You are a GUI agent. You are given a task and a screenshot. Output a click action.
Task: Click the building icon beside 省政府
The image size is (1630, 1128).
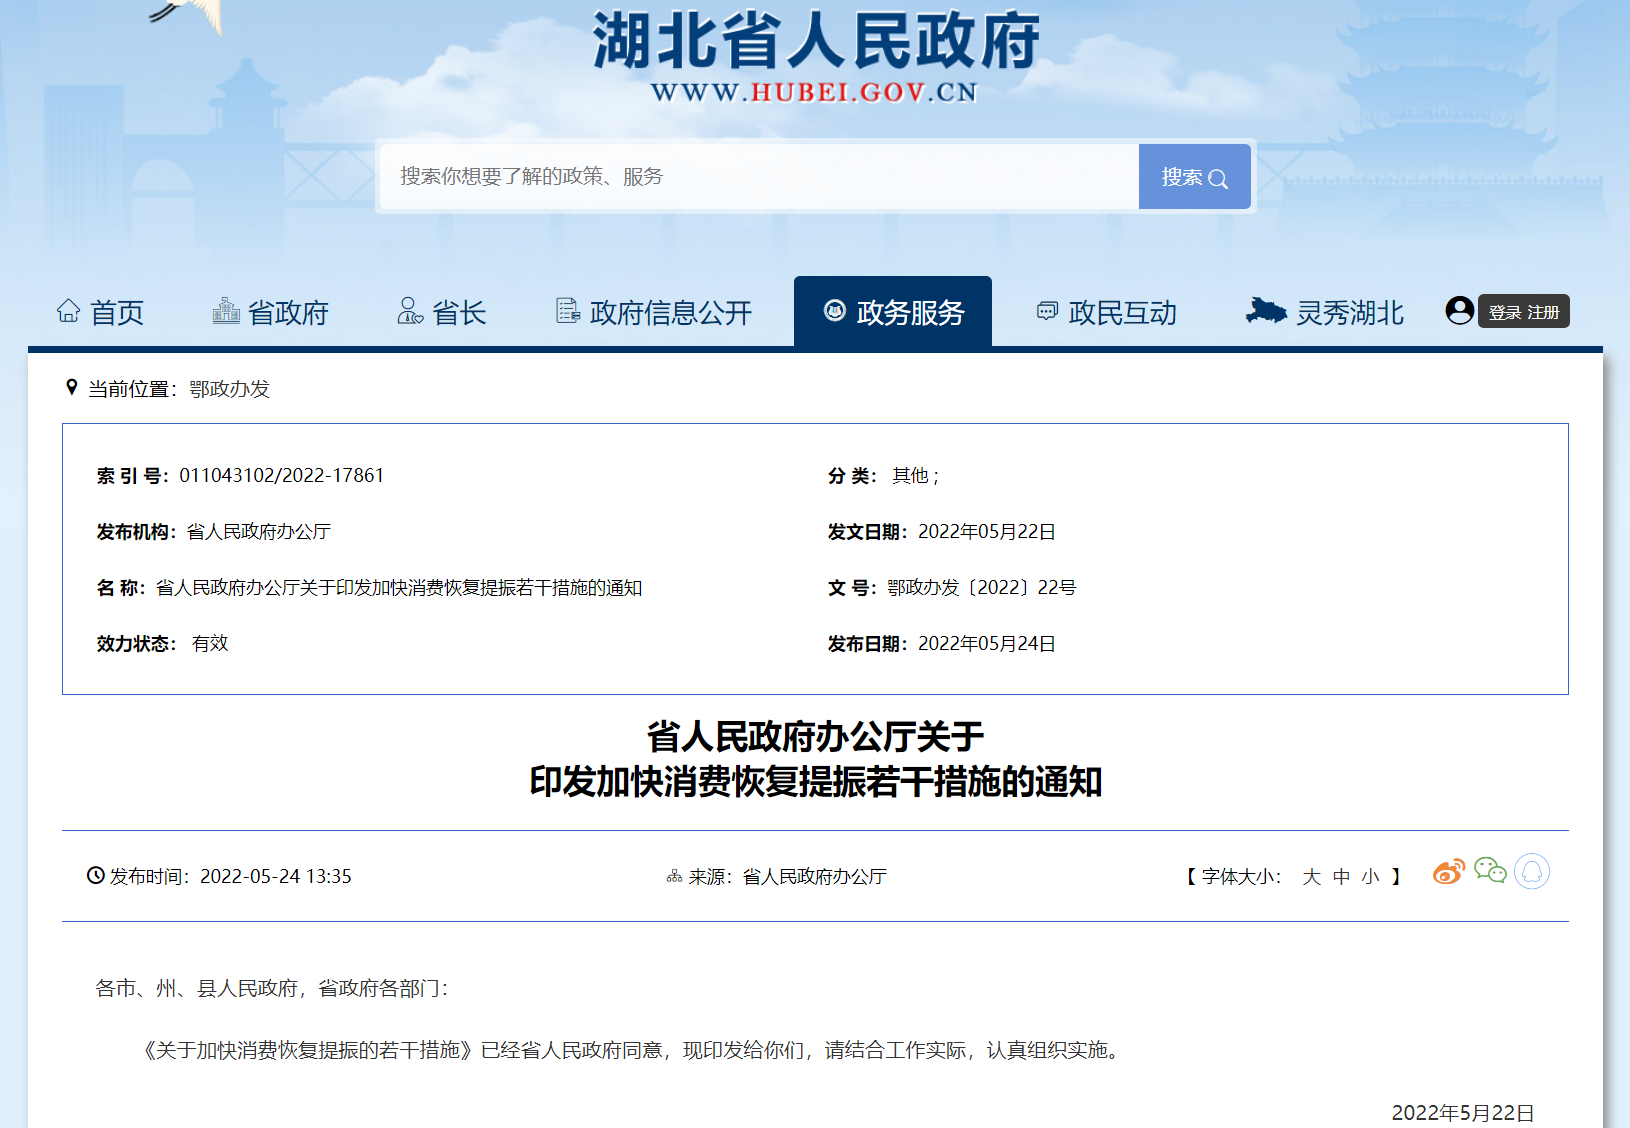[226, 311]
